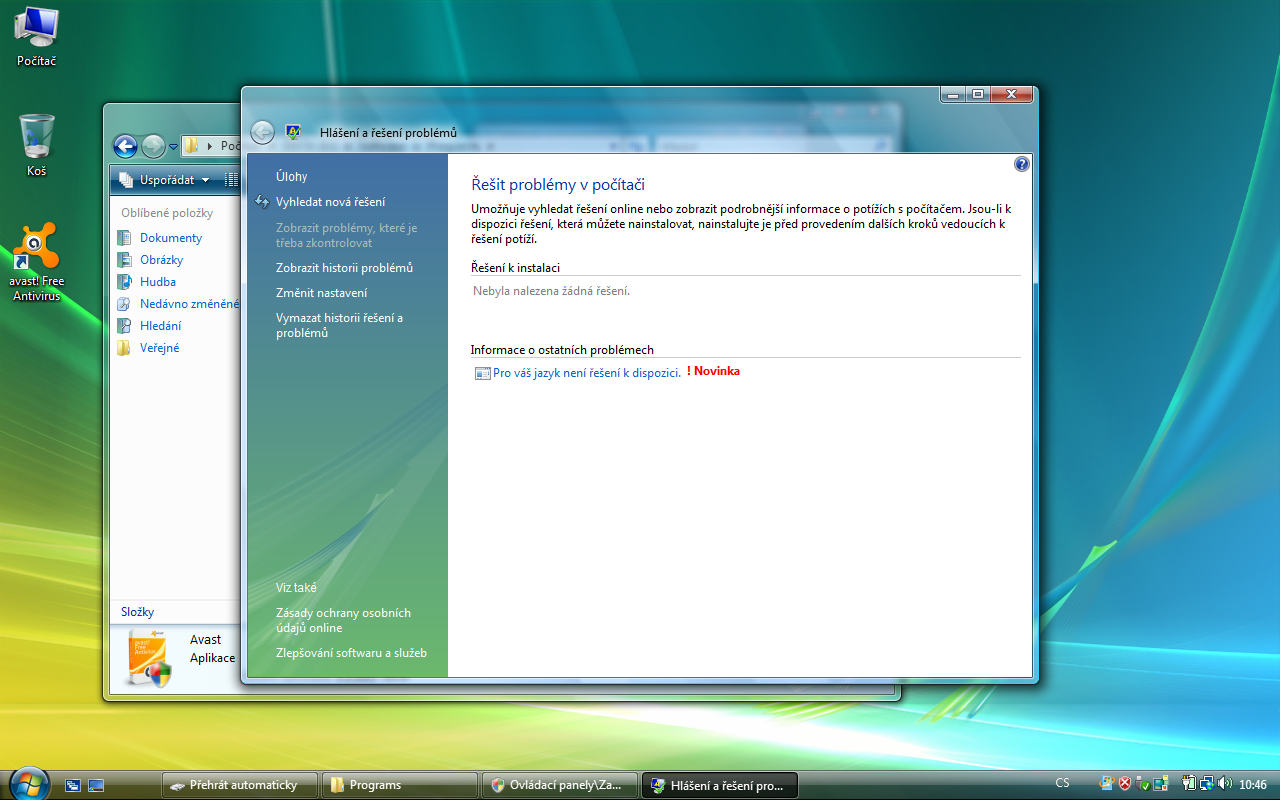Click the Back arrow in the Explorer window
The image size is (1280, 800).
pyautogui.click(x=125, y=147)
